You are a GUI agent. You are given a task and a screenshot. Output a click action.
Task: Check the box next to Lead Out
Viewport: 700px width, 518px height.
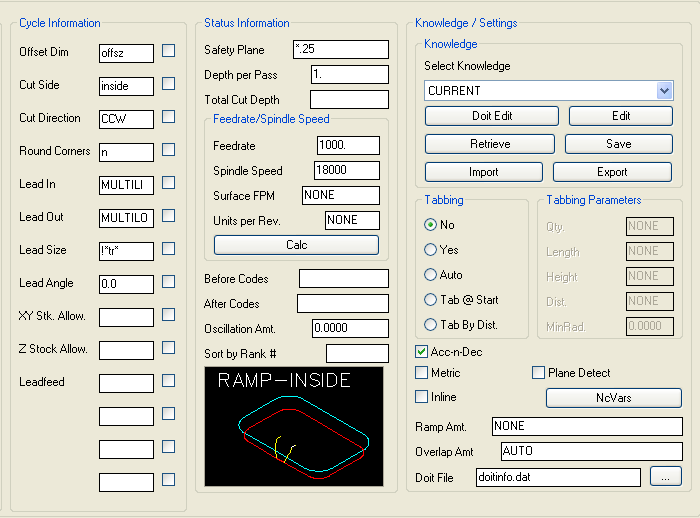click(168, 216)
